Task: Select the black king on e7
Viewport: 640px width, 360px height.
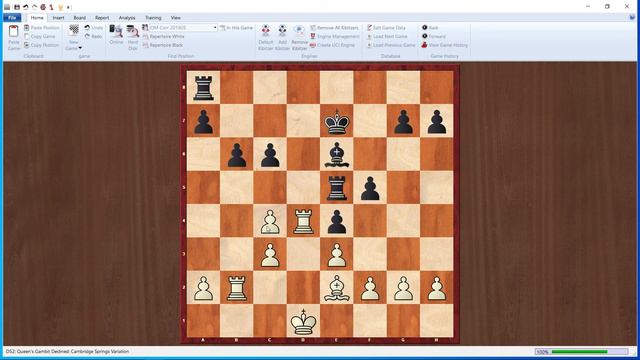Action: tap(337, 122)
